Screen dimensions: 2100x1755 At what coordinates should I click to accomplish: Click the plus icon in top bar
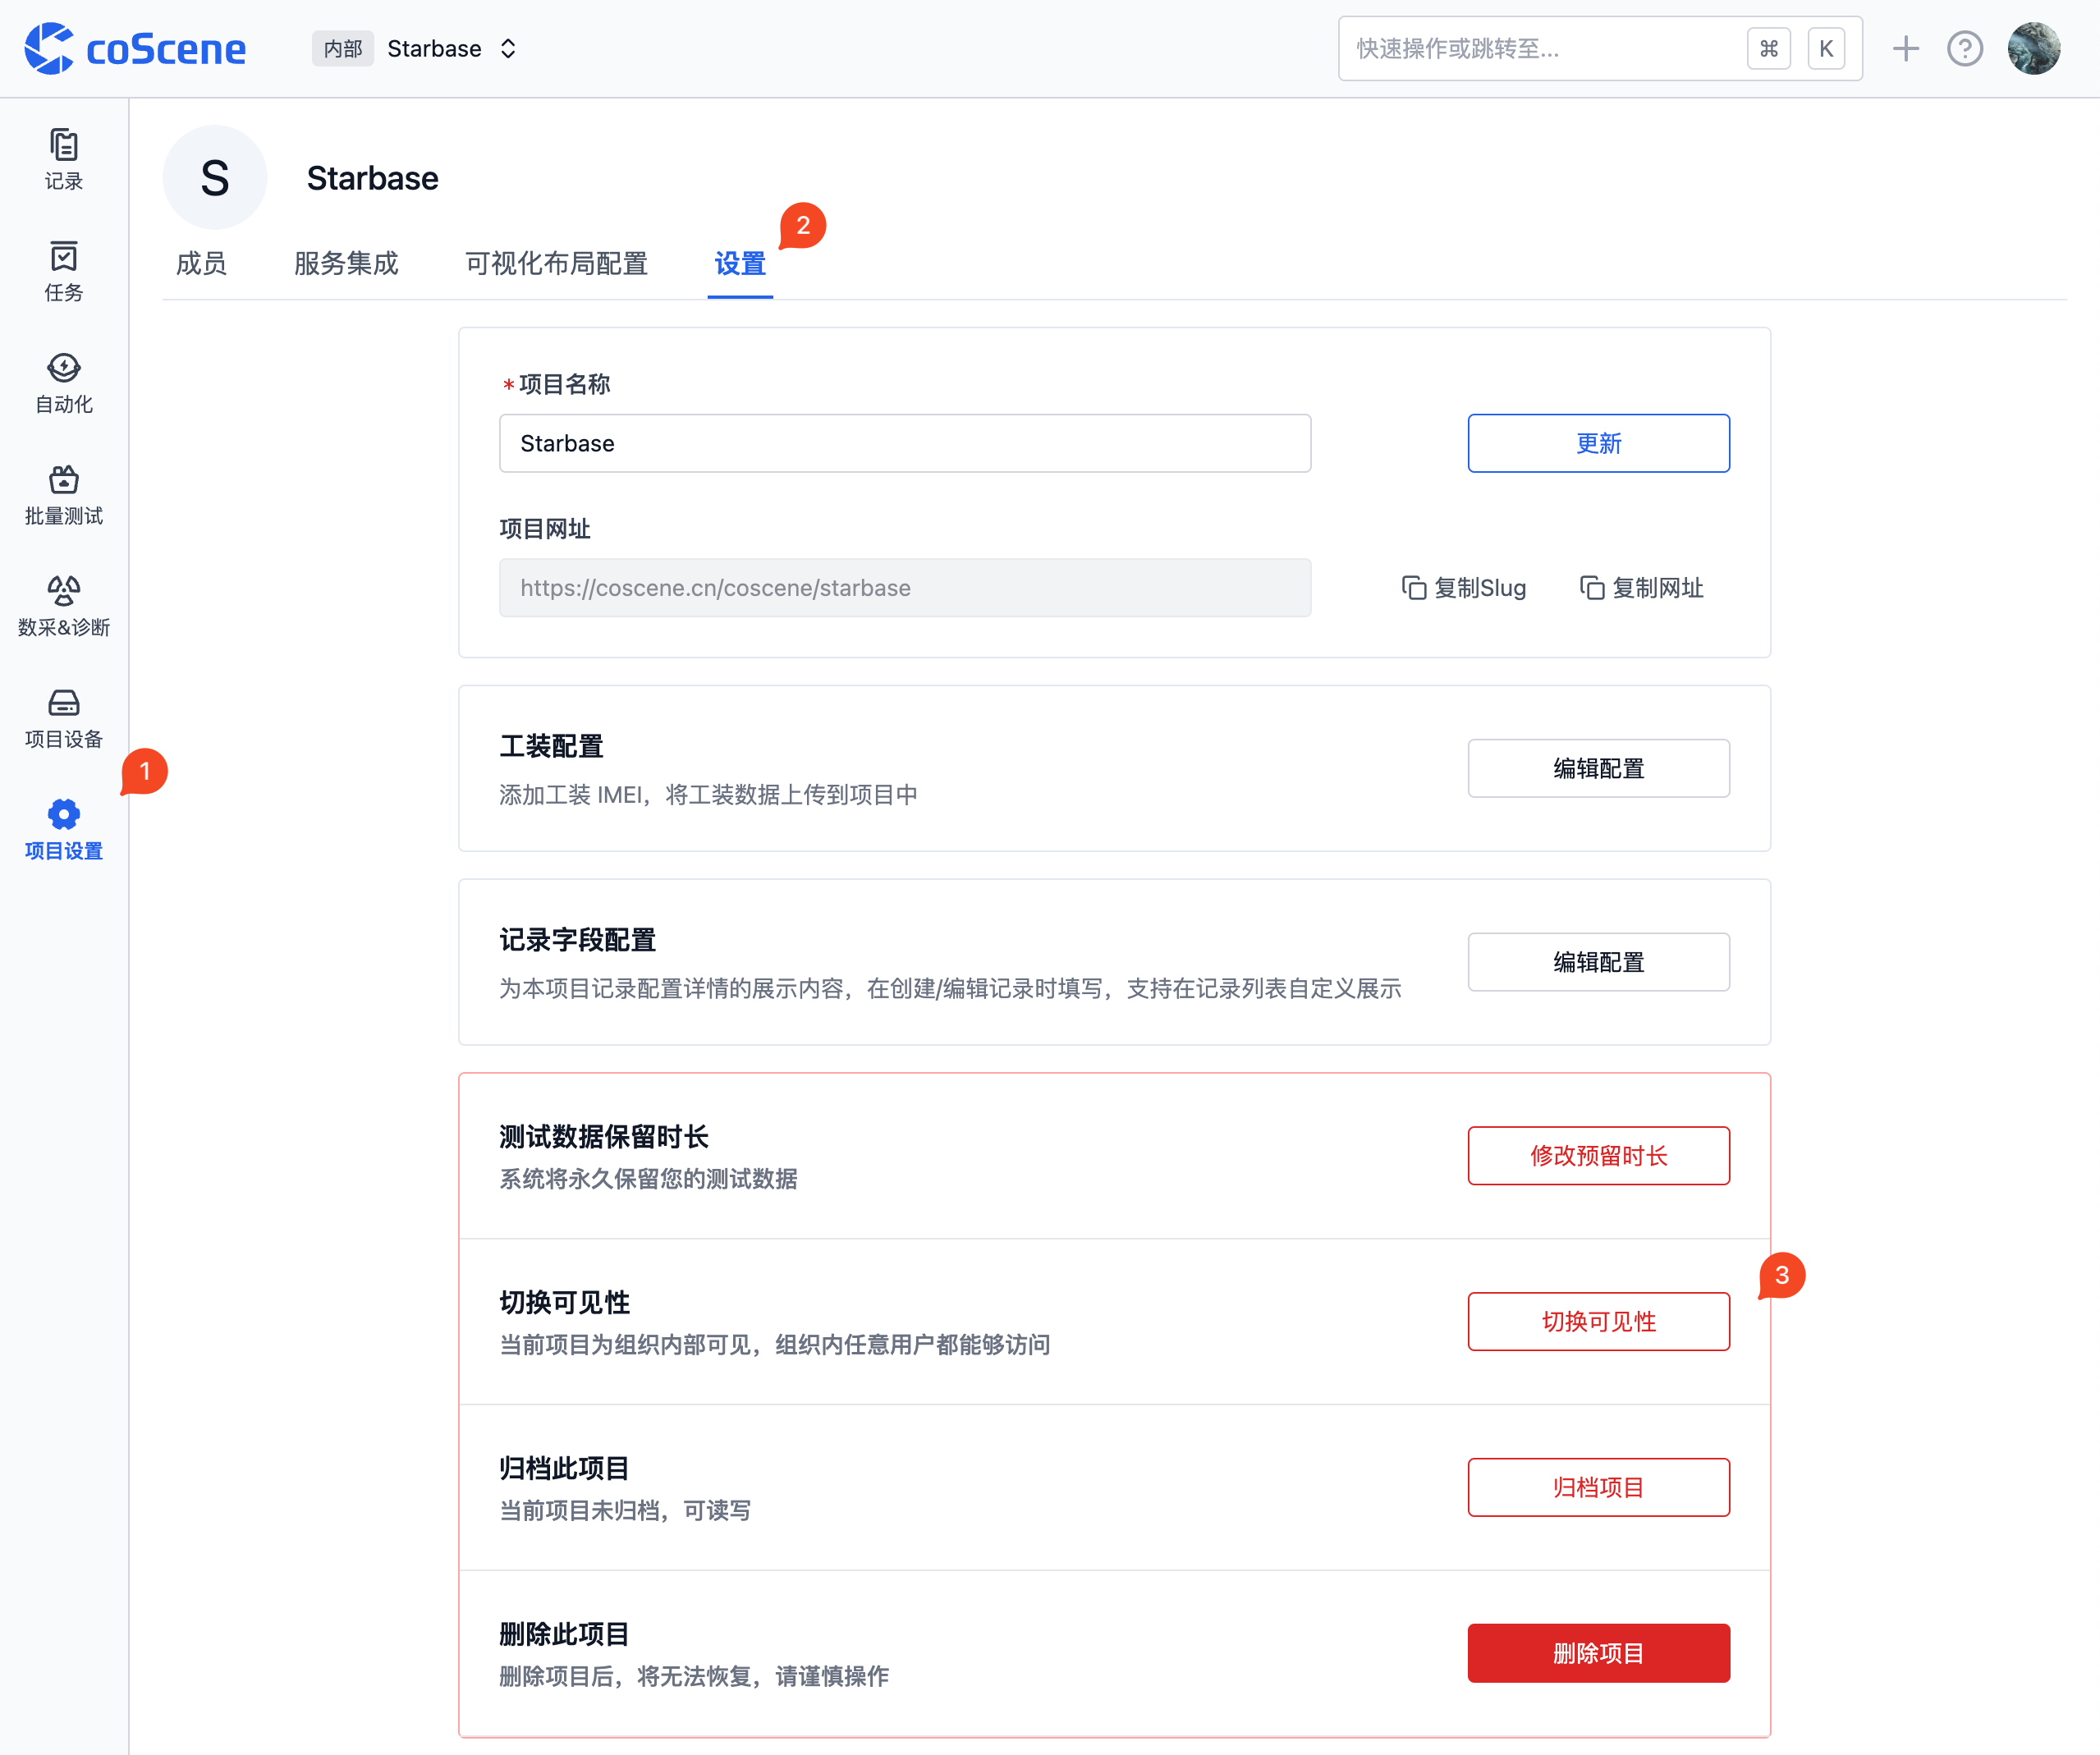pos(1905,48)
